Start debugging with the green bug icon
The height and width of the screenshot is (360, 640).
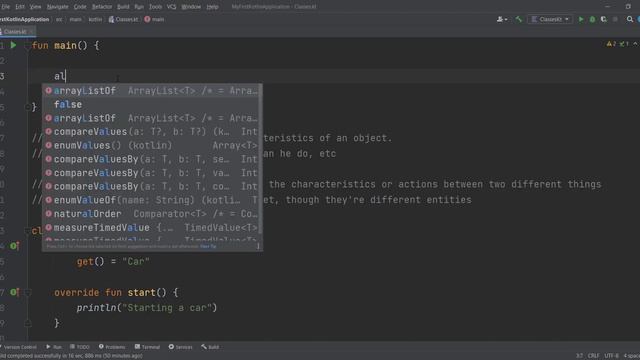(x=592, y=19)
